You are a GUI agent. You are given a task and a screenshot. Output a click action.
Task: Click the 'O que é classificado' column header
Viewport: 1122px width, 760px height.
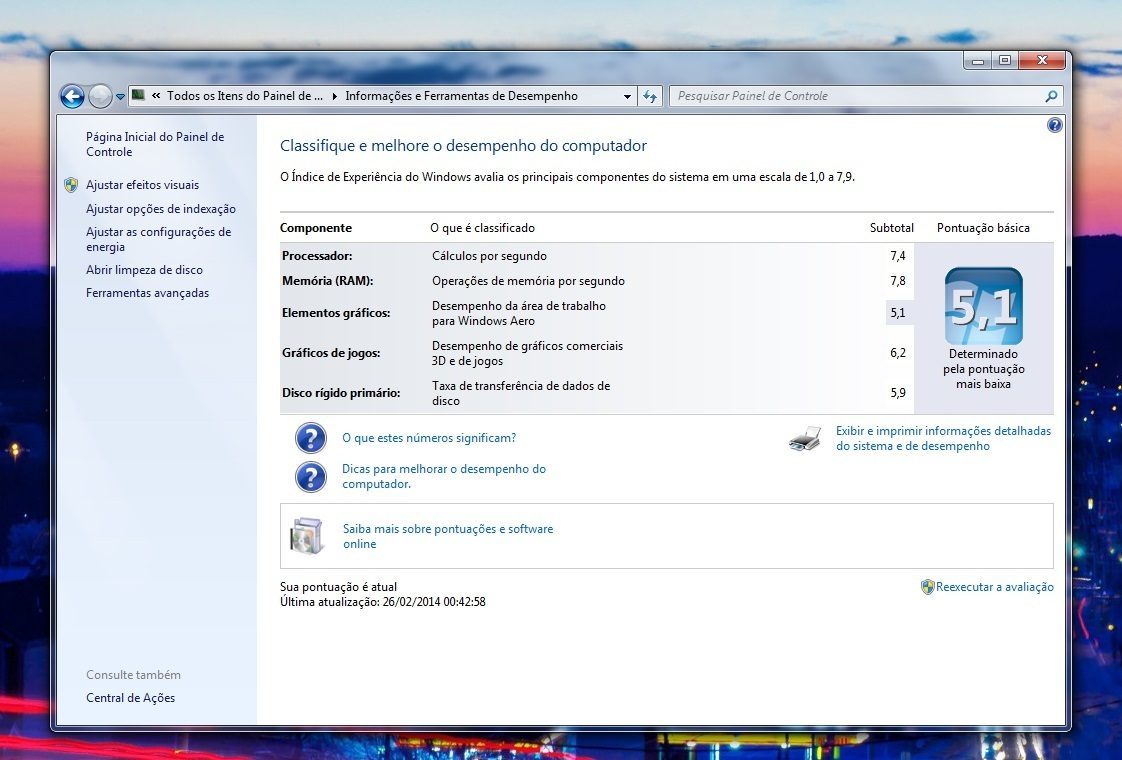click(x=482, y=228)
